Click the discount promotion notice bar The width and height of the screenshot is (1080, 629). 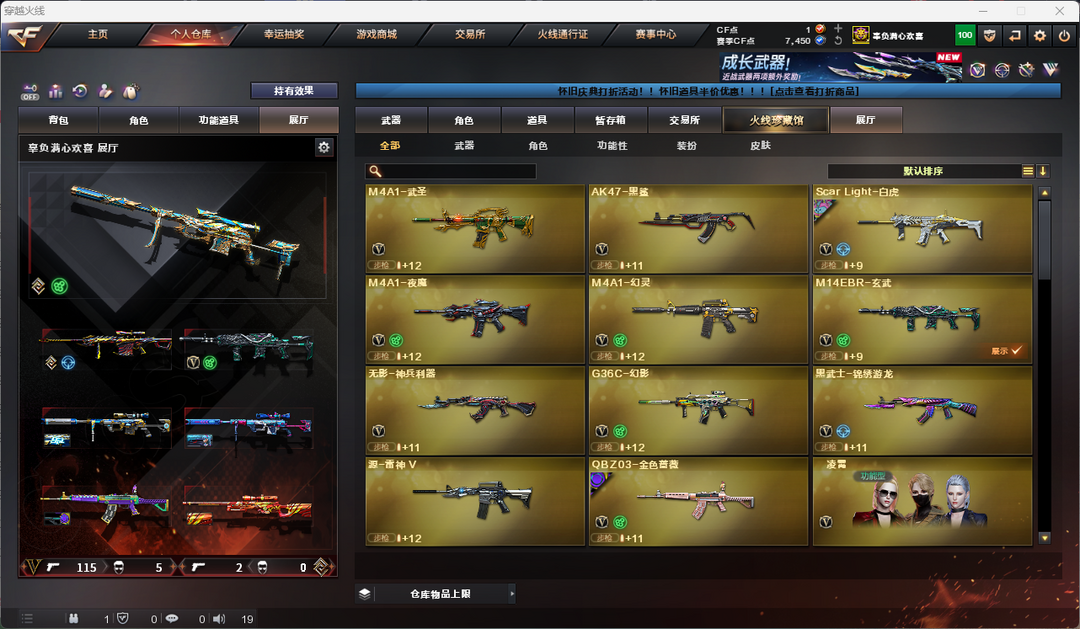coord(708,91)
